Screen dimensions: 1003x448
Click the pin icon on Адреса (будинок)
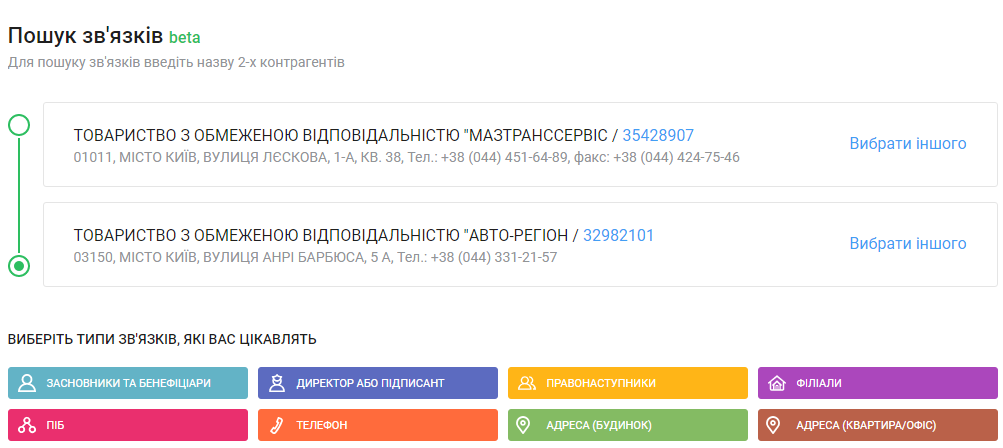[x=522, y=426]
